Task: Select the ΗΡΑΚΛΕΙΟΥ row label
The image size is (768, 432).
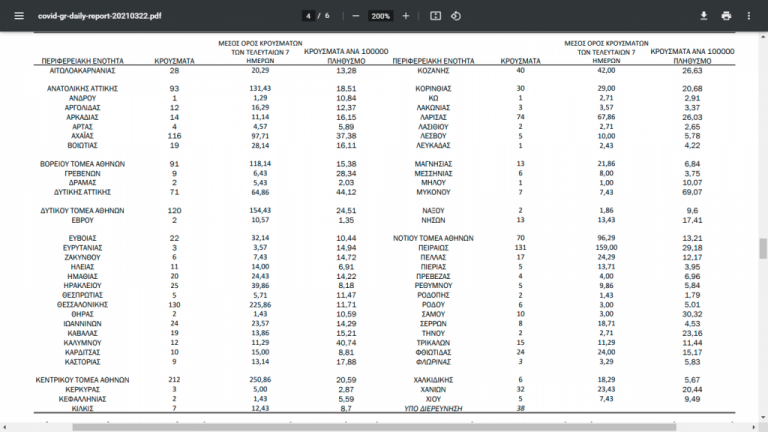Action: [82, 286]
